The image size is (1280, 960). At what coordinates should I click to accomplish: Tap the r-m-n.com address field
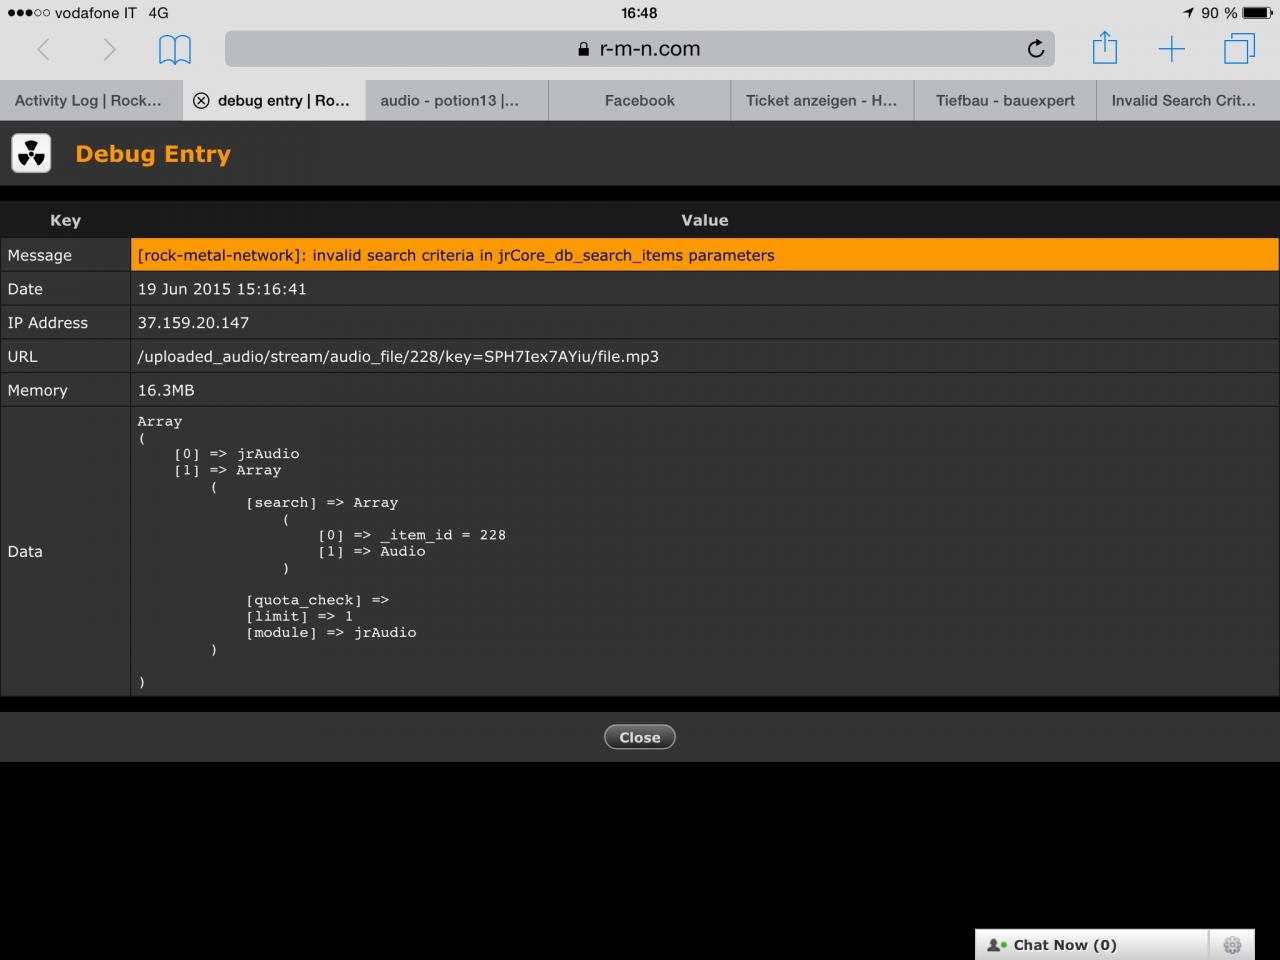coord(640,48)
